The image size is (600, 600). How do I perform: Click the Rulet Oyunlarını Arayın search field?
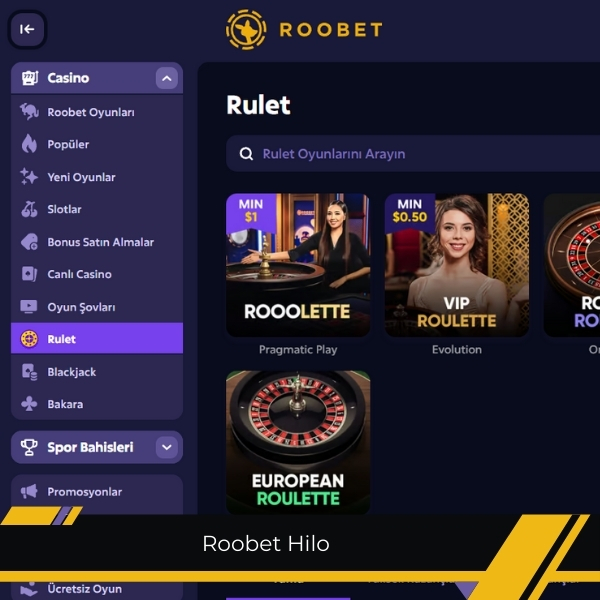coord(413,154)
